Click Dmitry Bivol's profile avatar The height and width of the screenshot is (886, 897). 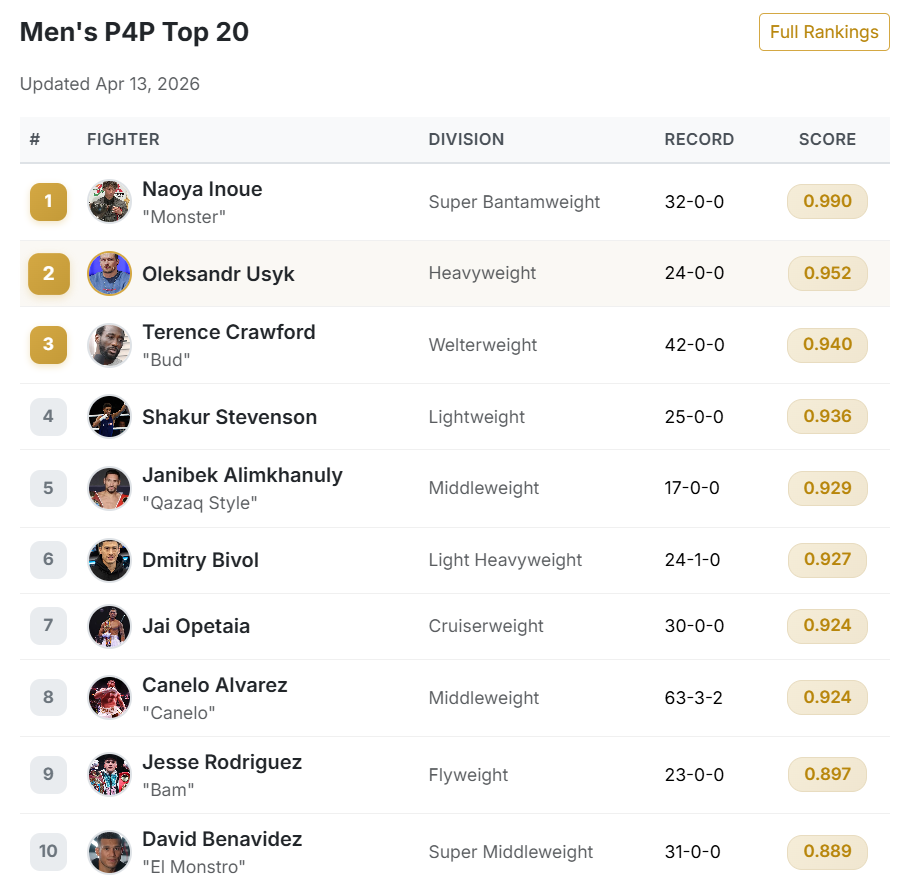109,560
